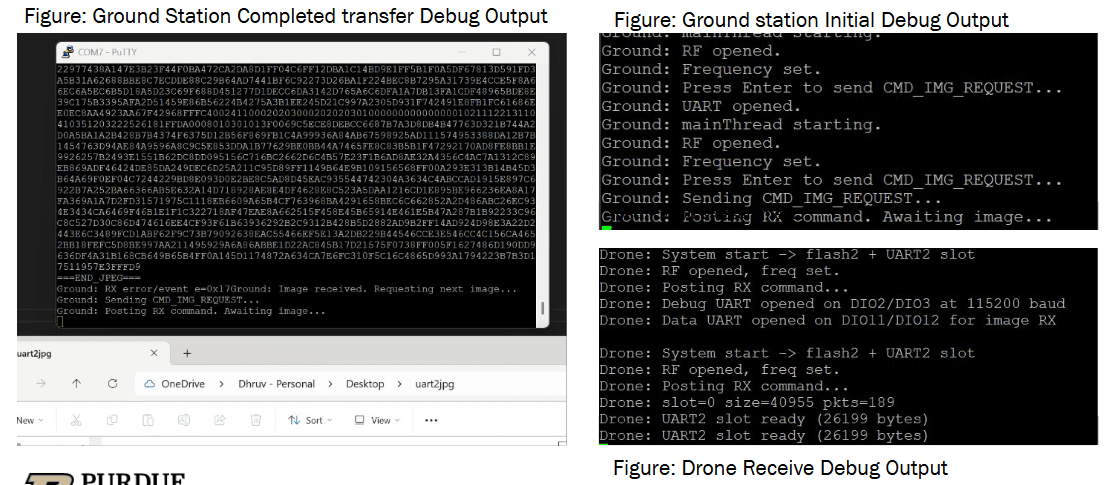Click the OneDrive cloud icon in address bar

point(149,384)
